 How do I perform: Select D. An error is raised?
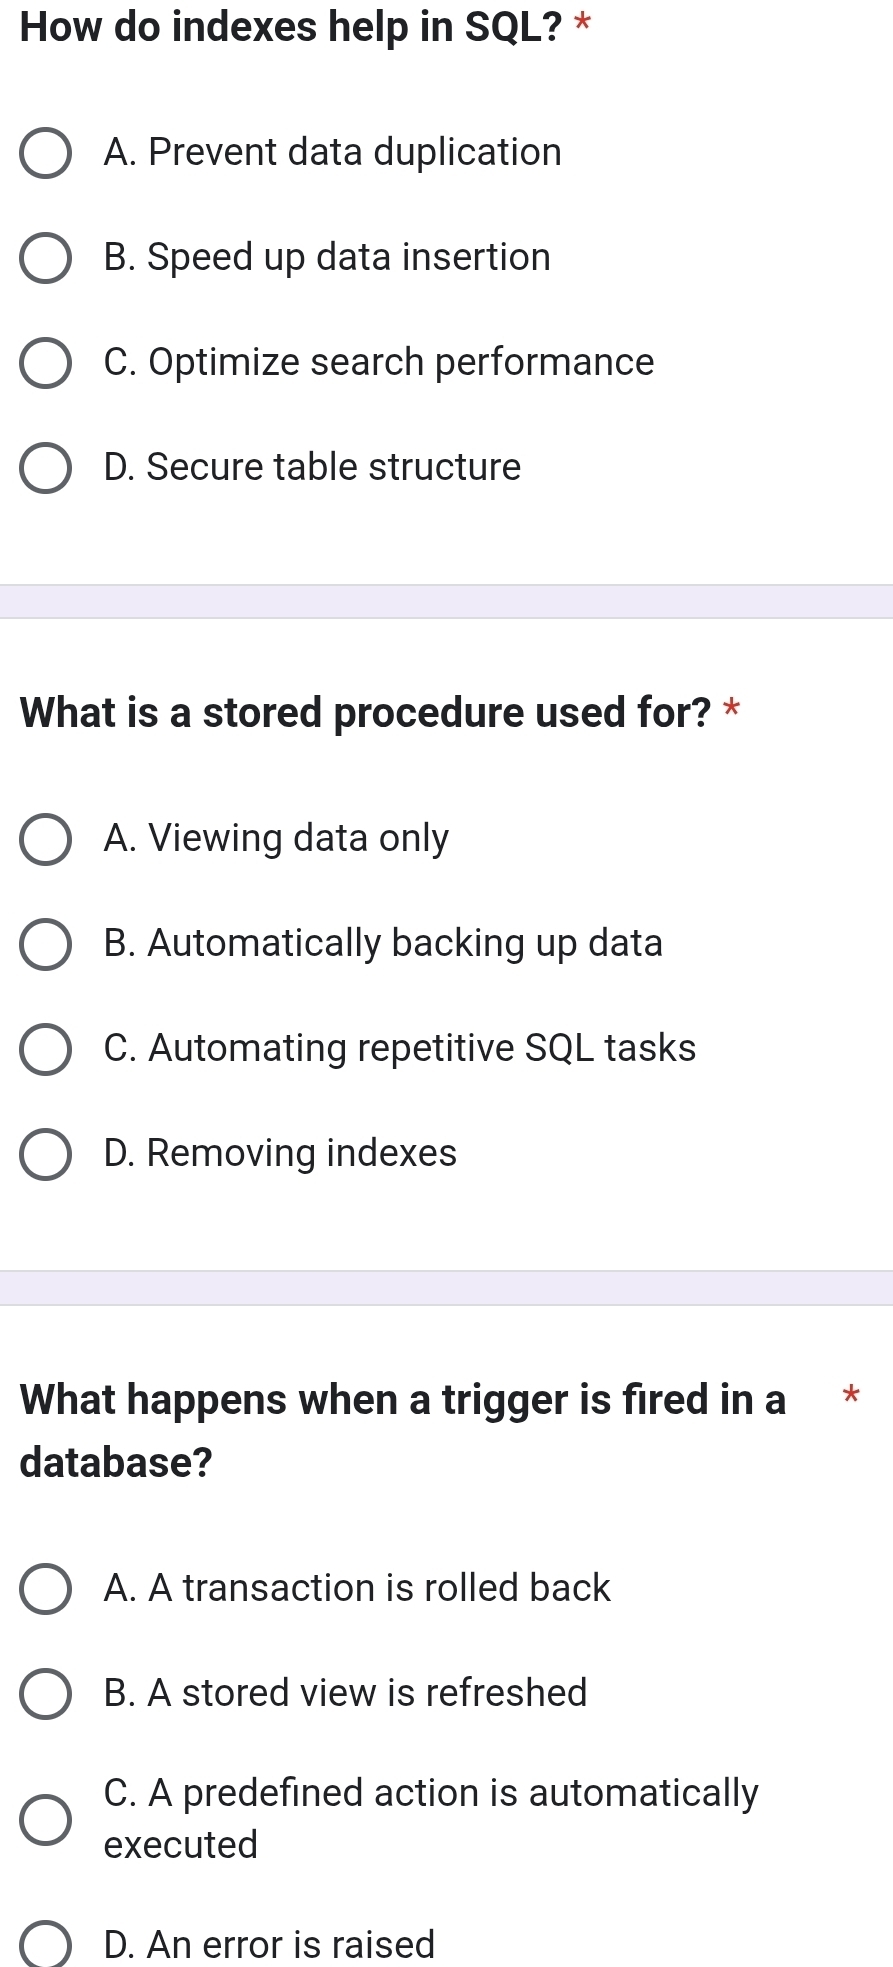click(x=46, y=1945)
